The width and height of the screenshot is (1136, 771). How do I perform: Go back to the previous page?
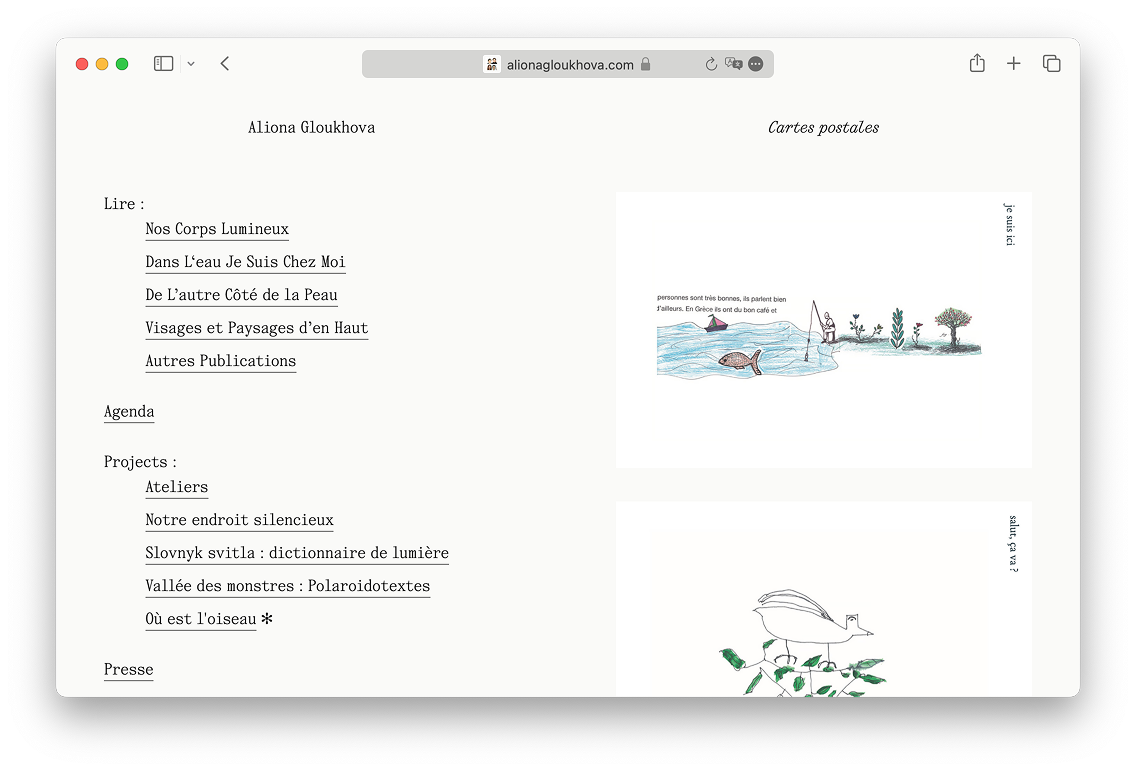(225, 64)
